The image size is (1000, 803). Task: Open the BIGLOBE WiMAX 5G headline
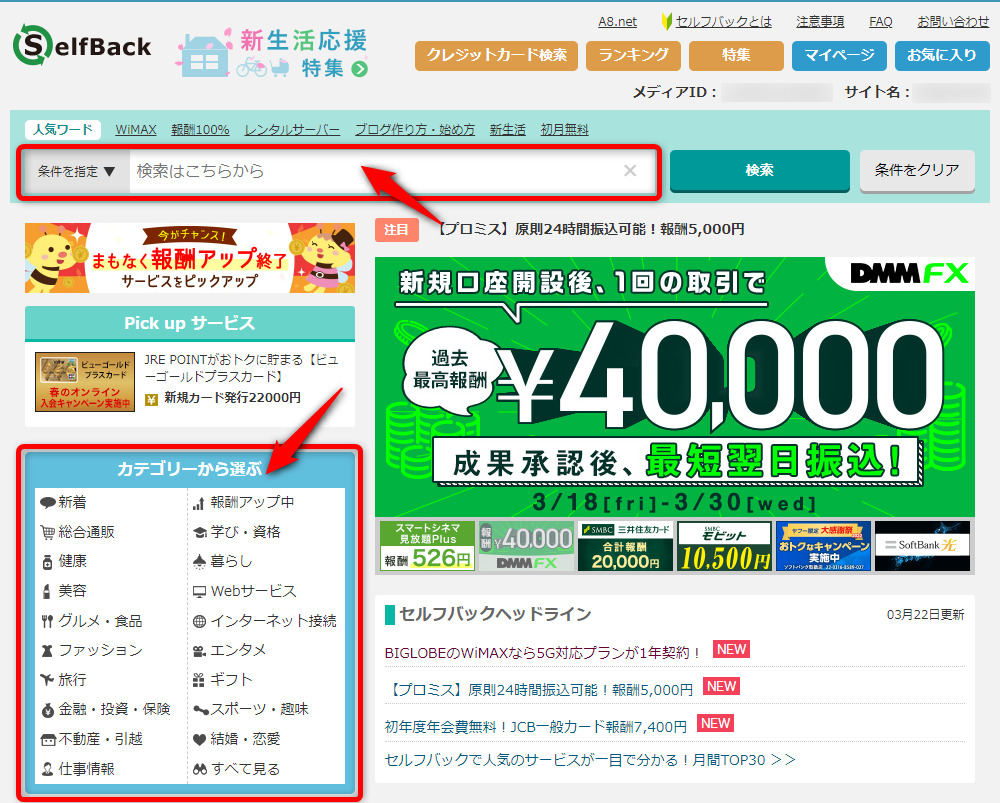(543, 653)
